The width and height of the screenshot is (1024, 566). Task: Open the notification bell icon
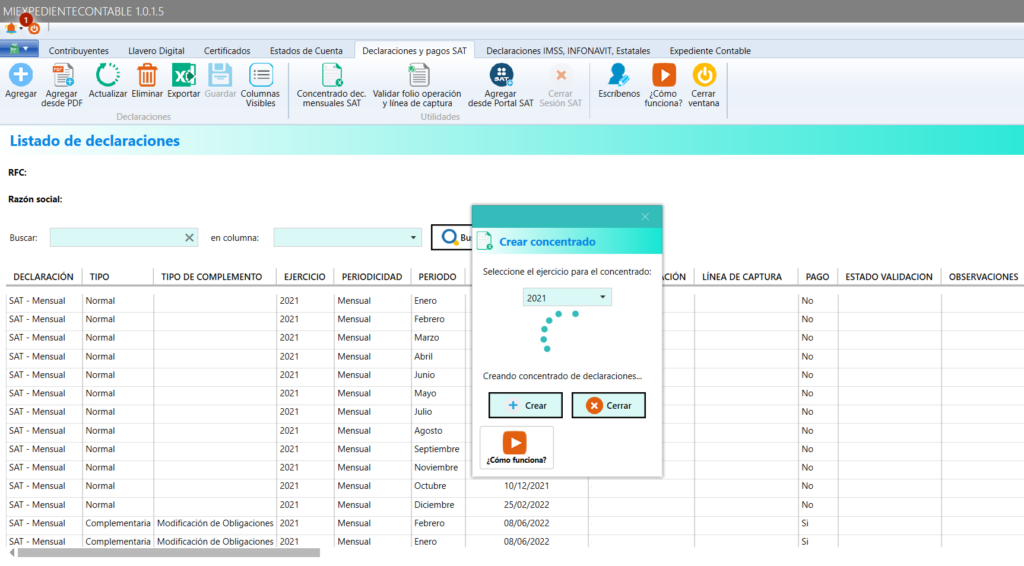coord(11,29)
